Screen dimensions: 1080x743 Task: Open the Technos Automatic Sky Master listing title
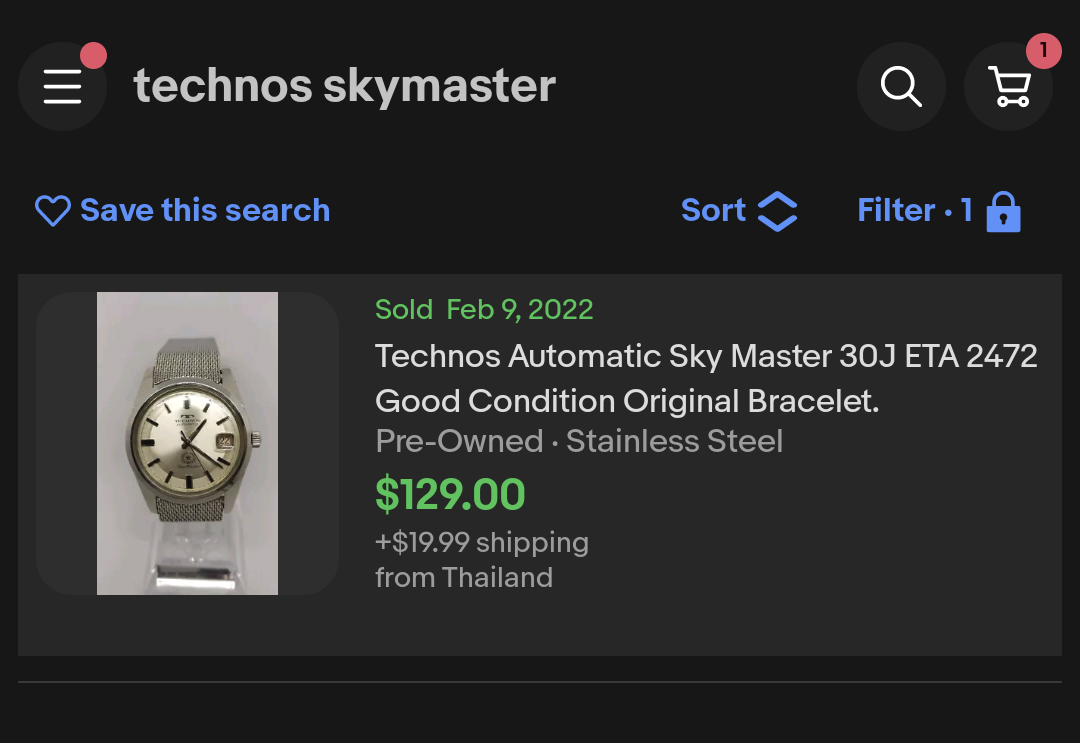706,356
